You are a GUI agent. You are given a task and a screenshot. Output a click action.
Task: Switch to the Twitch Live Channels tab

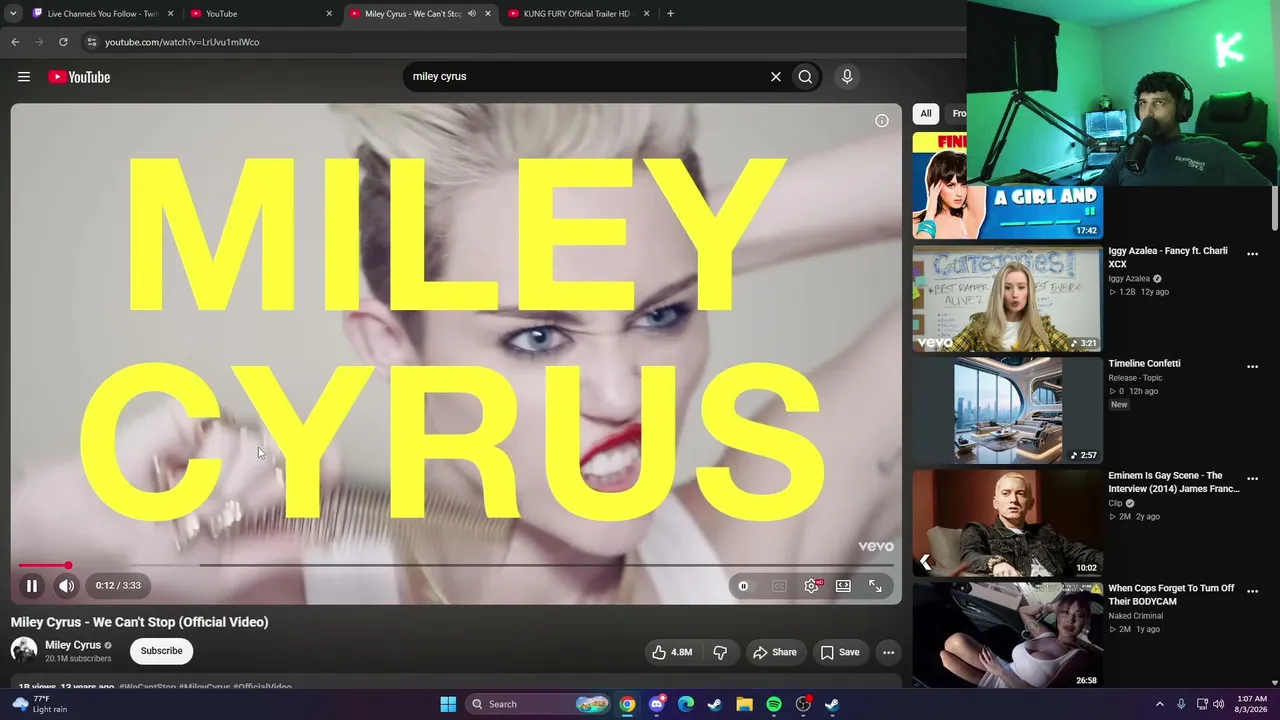103,14
